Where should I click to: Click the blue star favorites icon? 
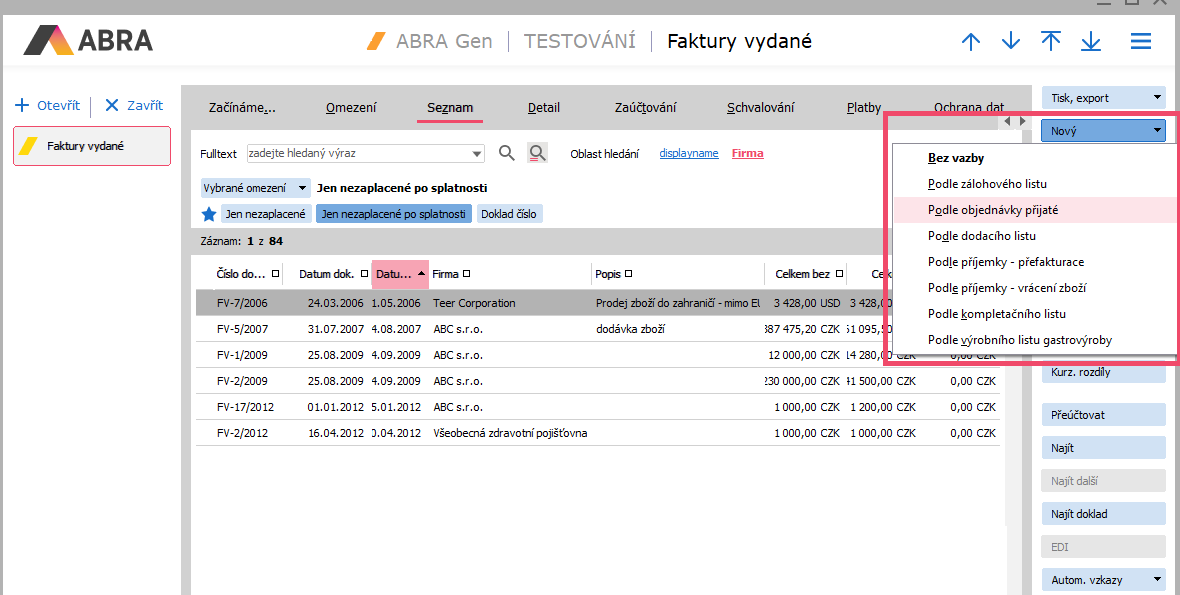209,214
